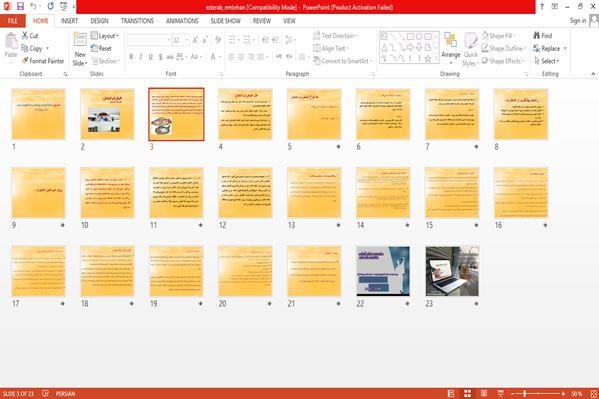Click the Cut scissors button
This screenshot has height=399, width=599.
click(30, 36)
